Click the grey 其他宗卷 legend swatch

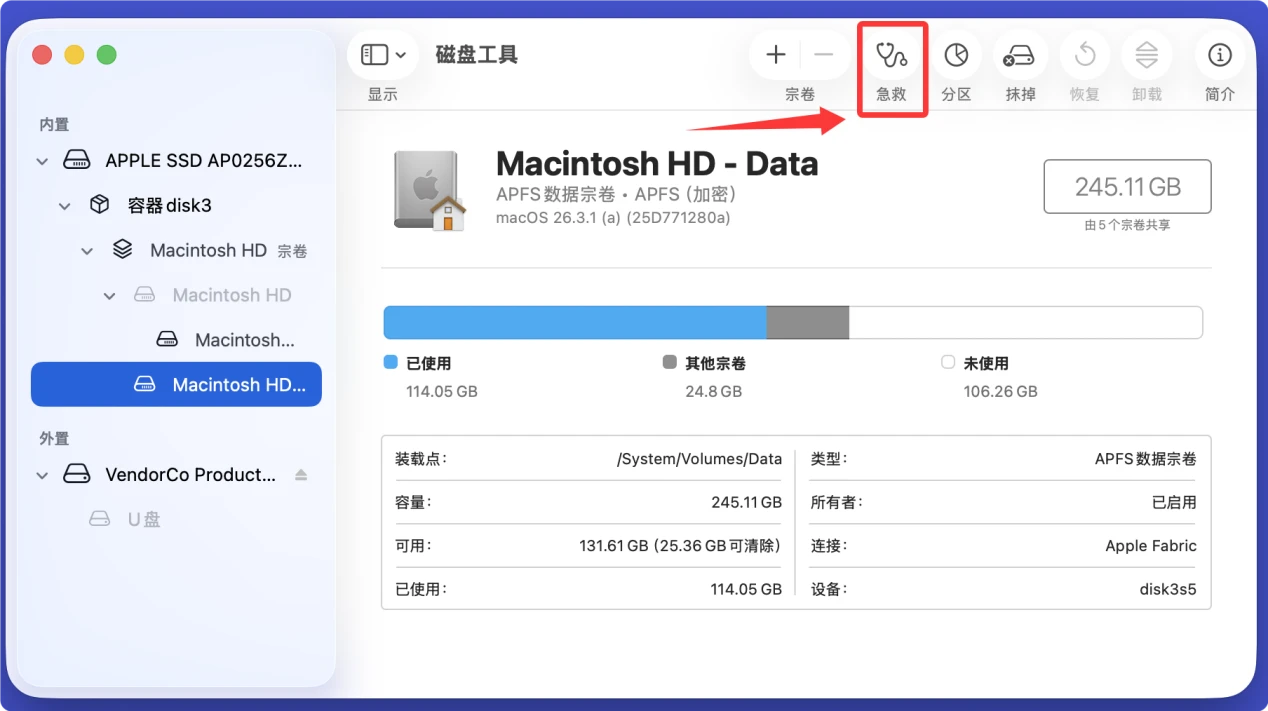click(670, 363)
